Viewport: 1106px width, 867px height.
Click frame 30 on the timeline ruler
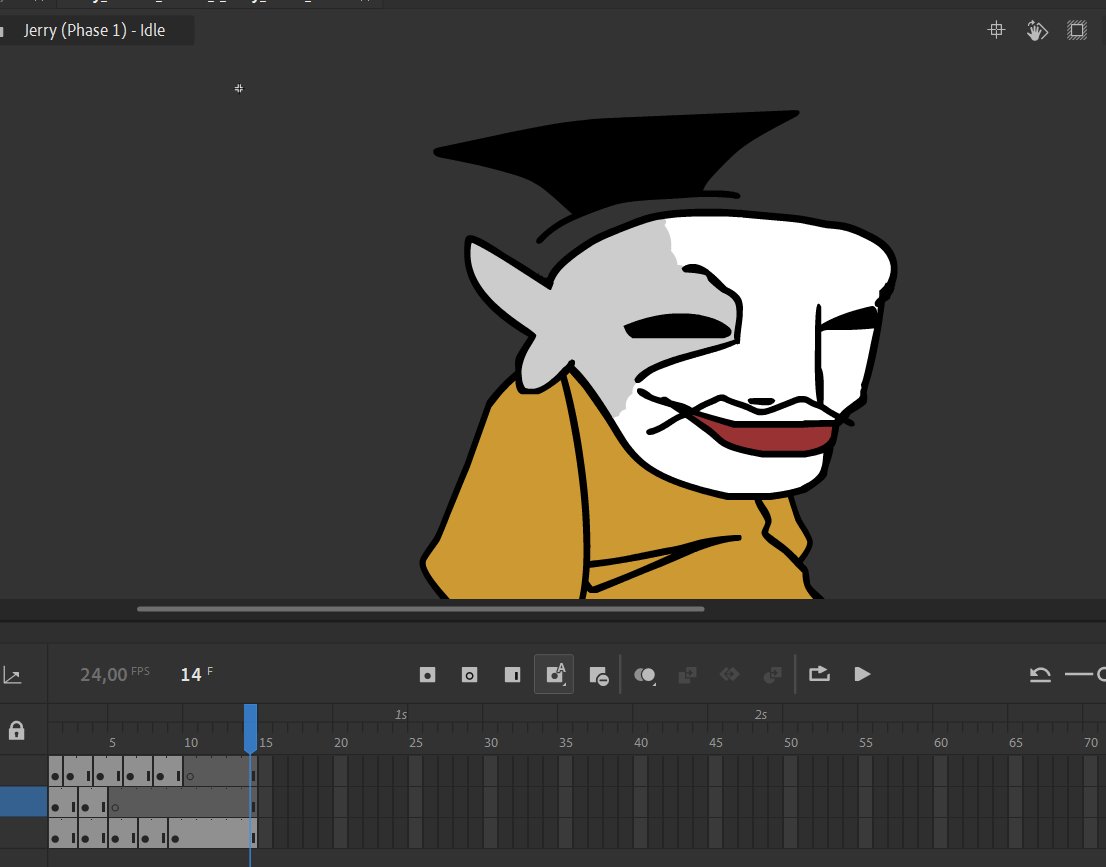[491, 742]
